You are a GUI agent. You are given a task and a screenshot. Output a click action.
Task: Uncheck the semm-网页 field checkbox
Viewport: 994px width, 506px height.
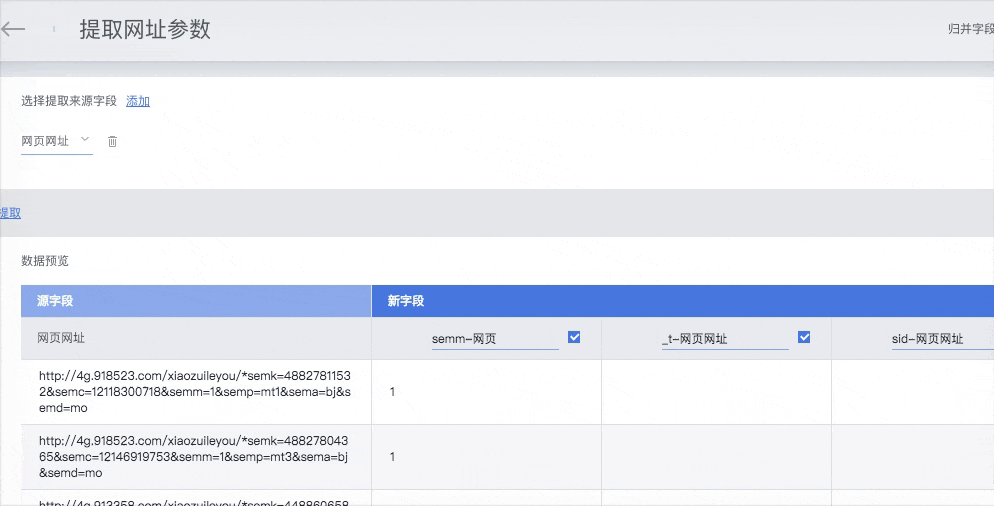coord(574,337)
